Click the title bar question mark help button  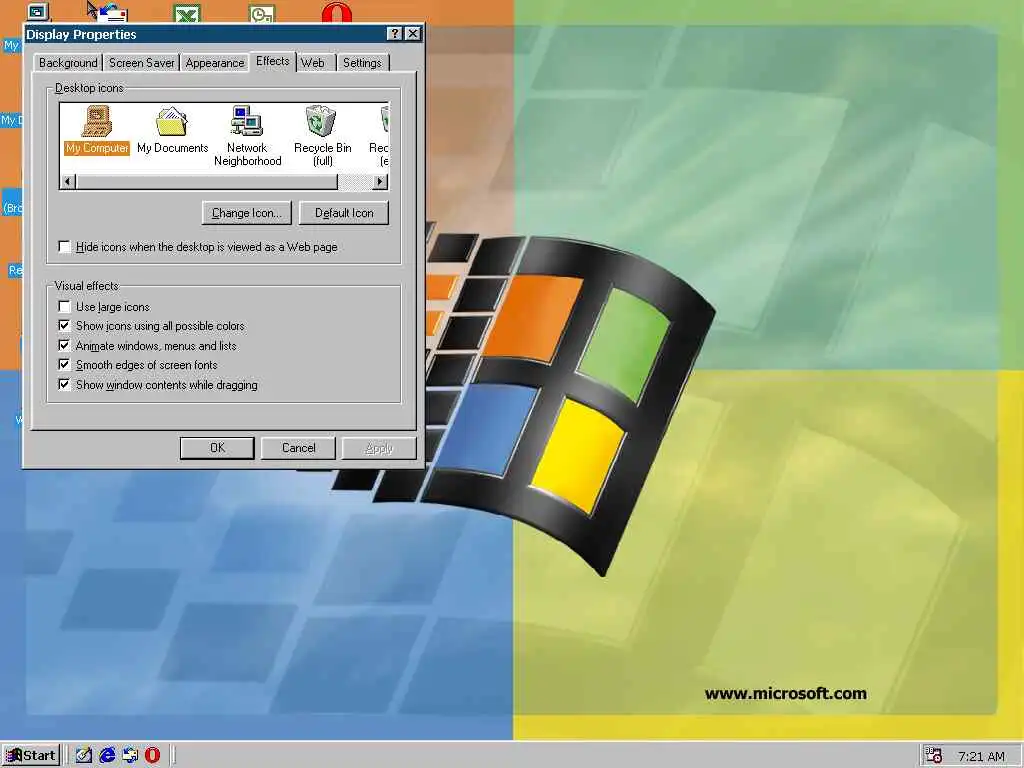[x=394, y=34]
